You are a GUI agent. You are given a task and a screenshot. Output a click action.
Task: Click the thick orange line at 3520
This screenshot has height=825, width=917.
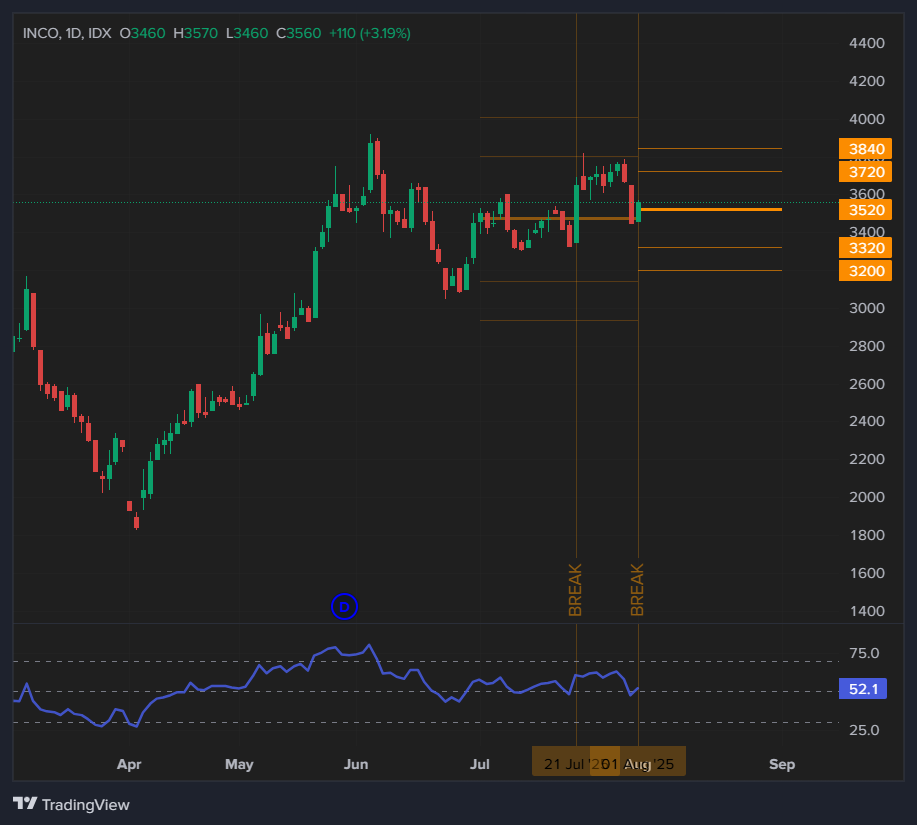coord(720,210)
